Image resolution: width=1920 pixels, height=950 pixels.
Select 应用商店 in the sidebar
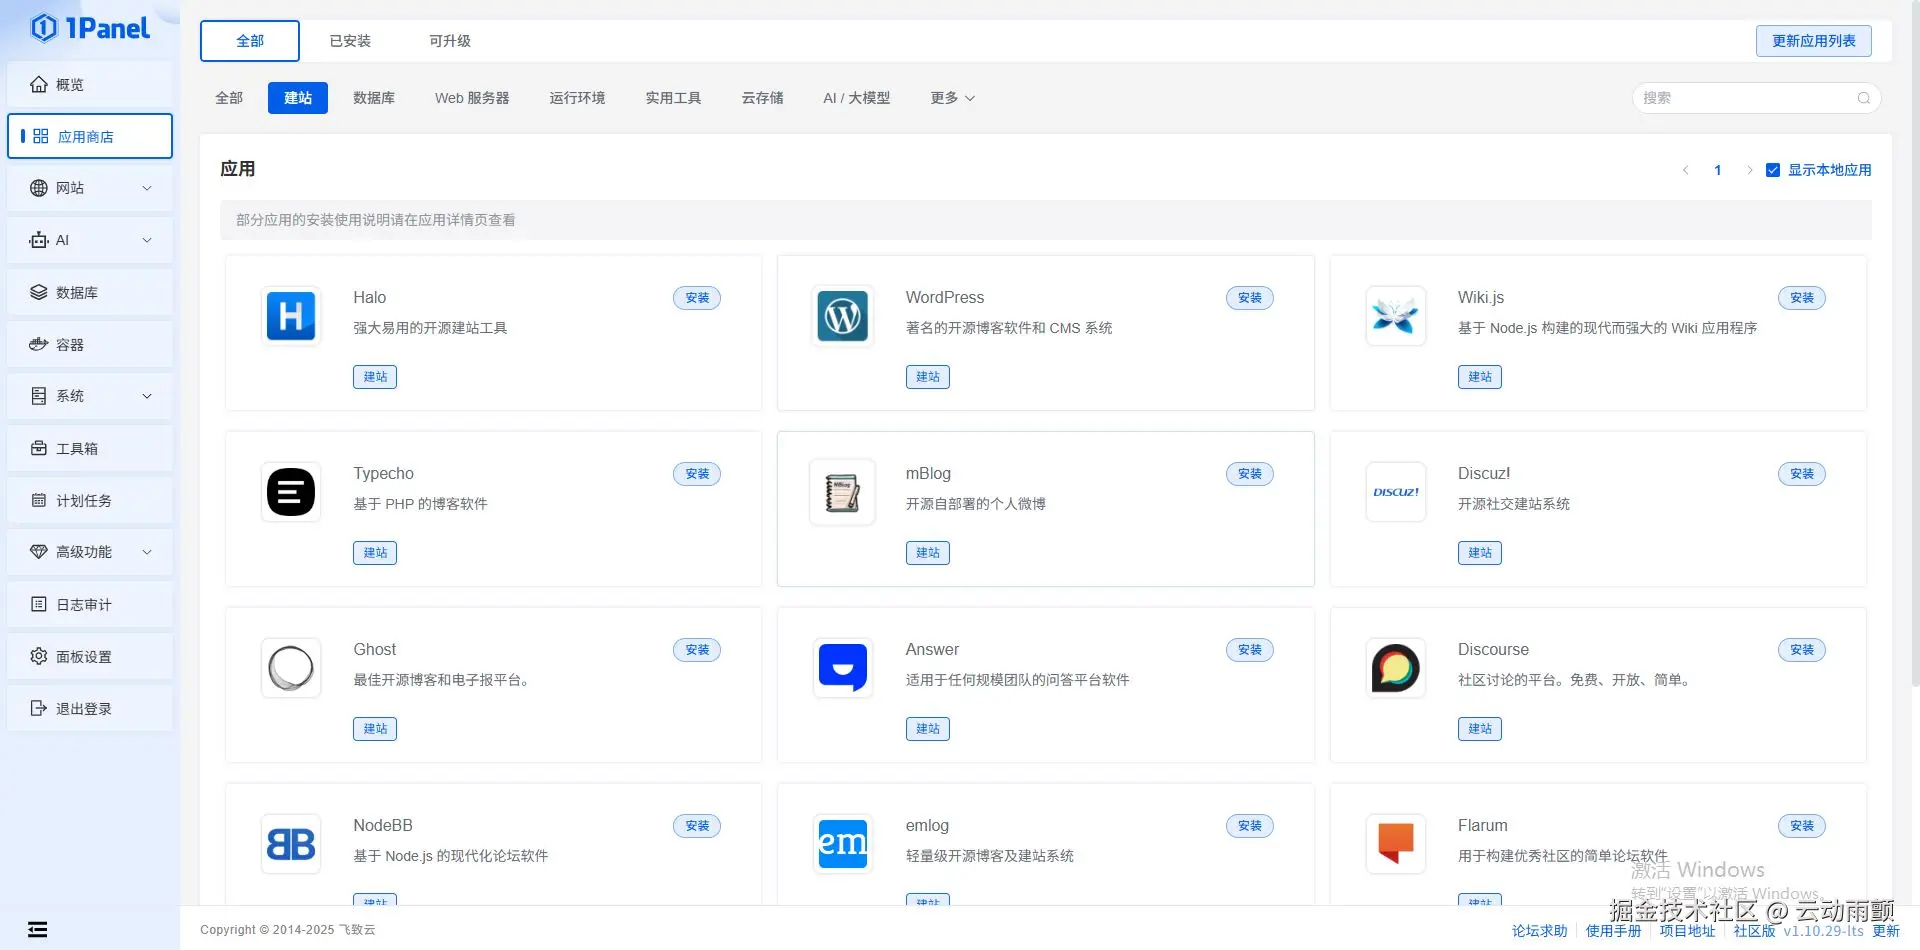pyautogui.click(x=90, y=136)
